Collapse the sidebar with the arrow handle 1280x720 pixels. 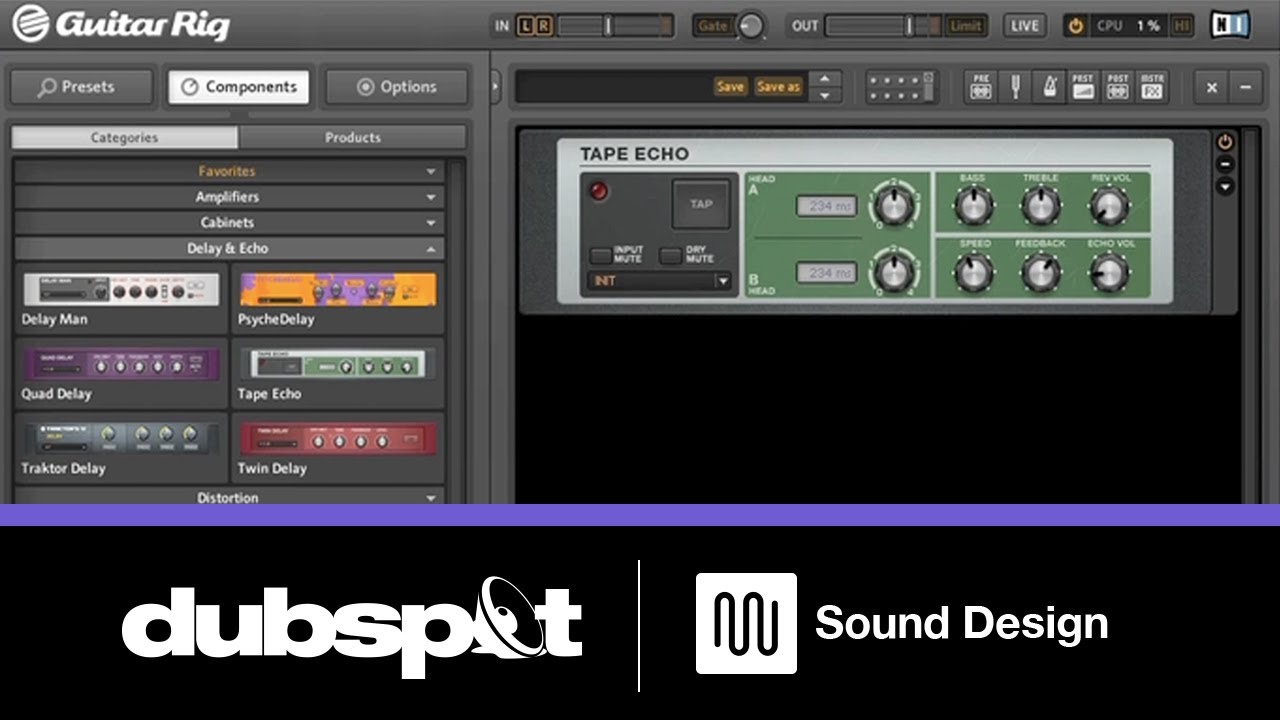click(495, 86)
